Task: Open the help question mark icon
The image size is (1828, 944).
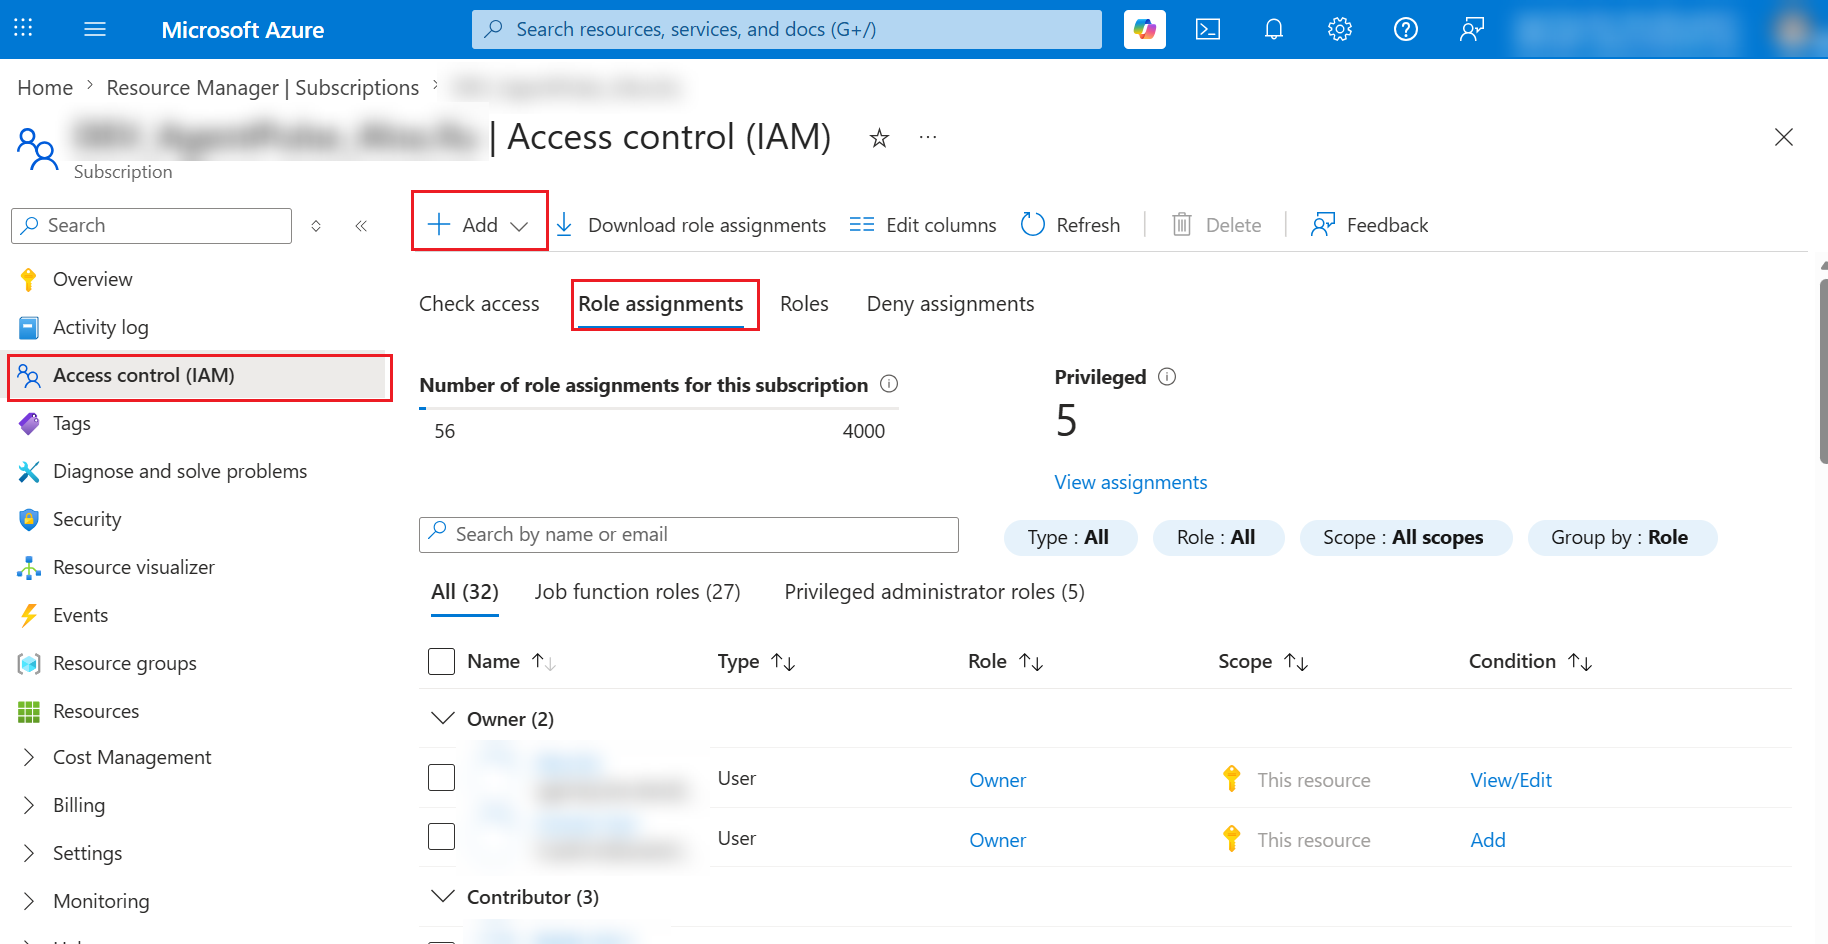Action: 1406,29
